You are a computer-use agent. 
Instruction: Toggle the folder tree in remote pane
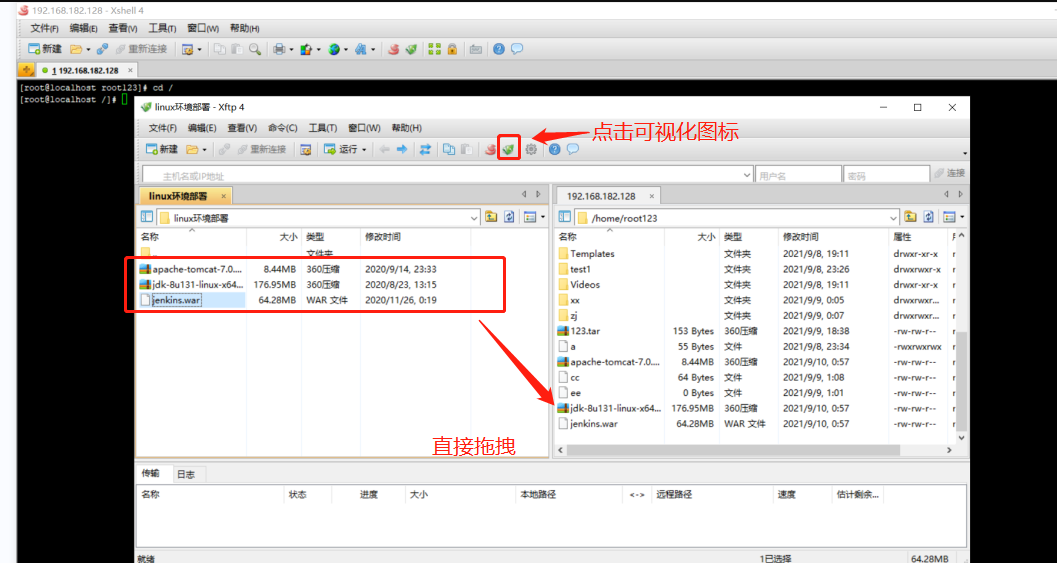pyautogui.click(x=565, y=217)
